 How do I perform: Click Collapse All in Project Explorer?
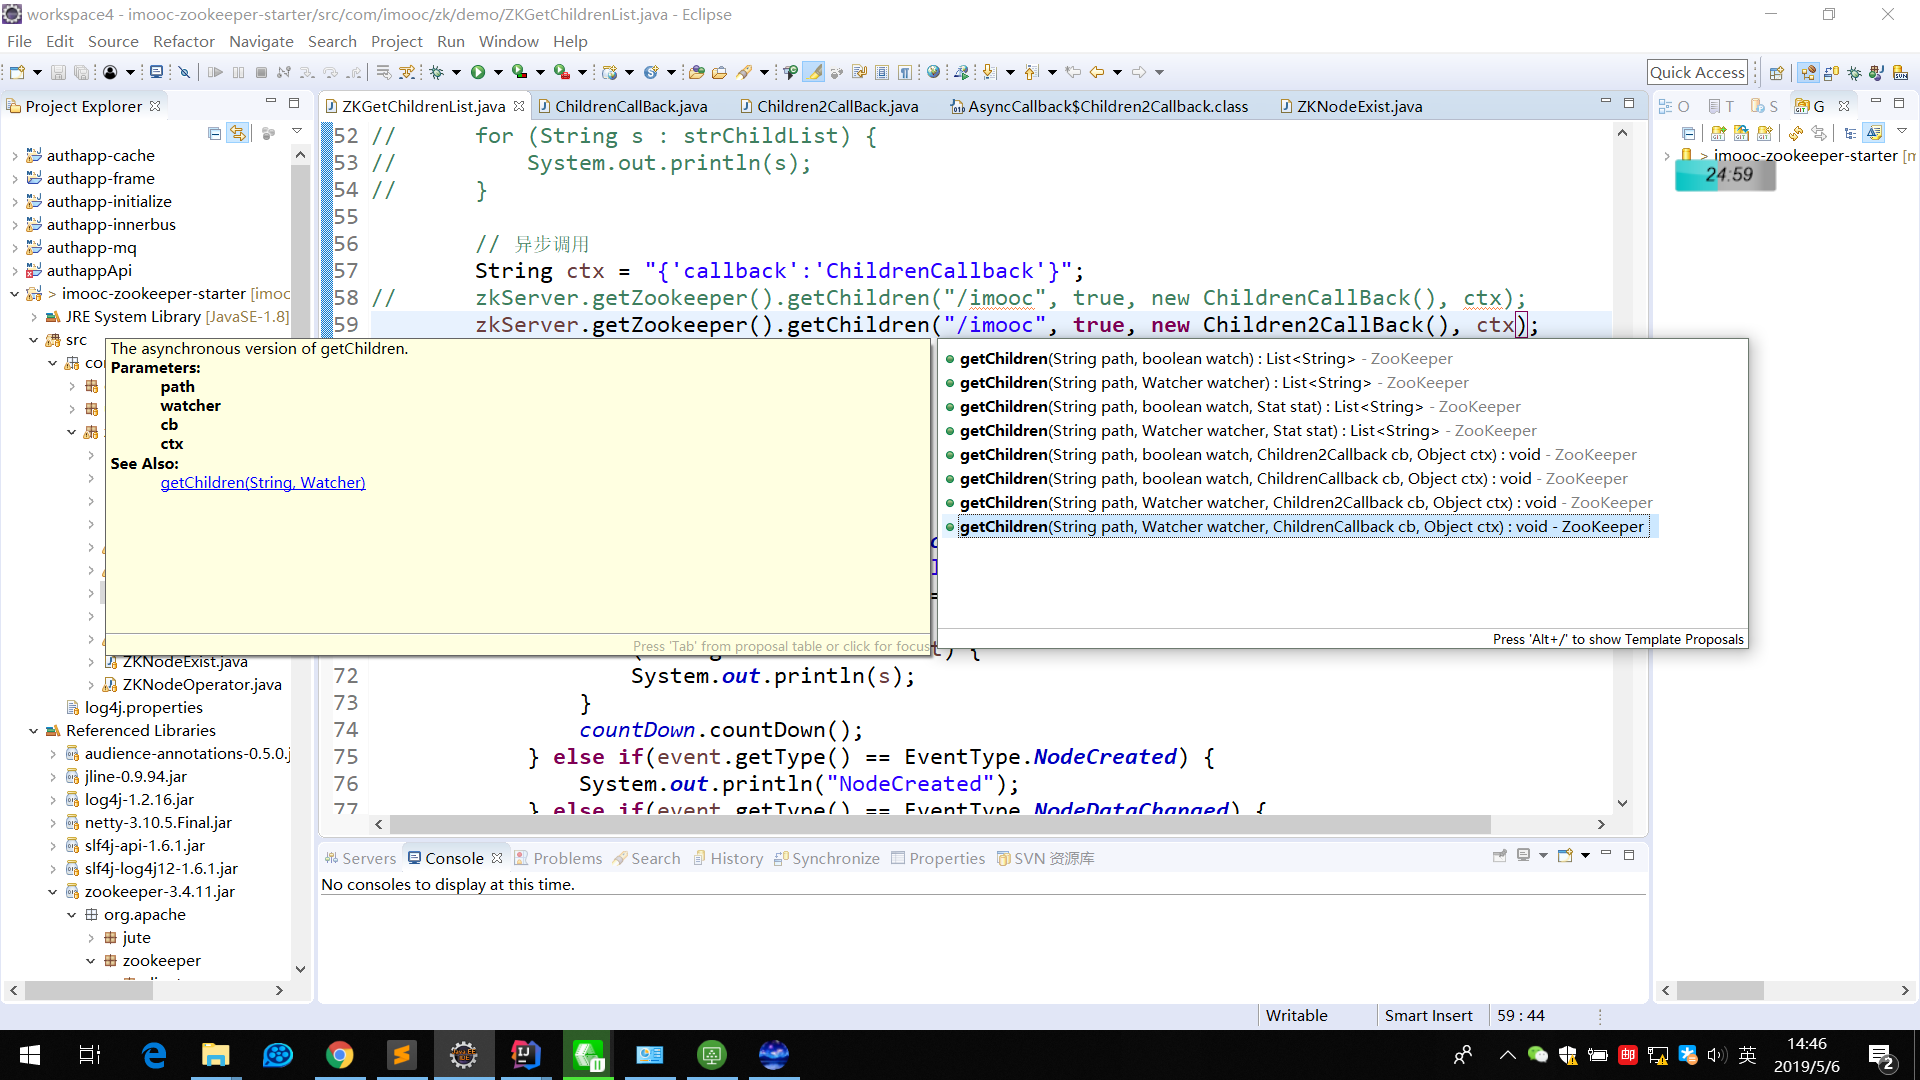click(214, 133)
